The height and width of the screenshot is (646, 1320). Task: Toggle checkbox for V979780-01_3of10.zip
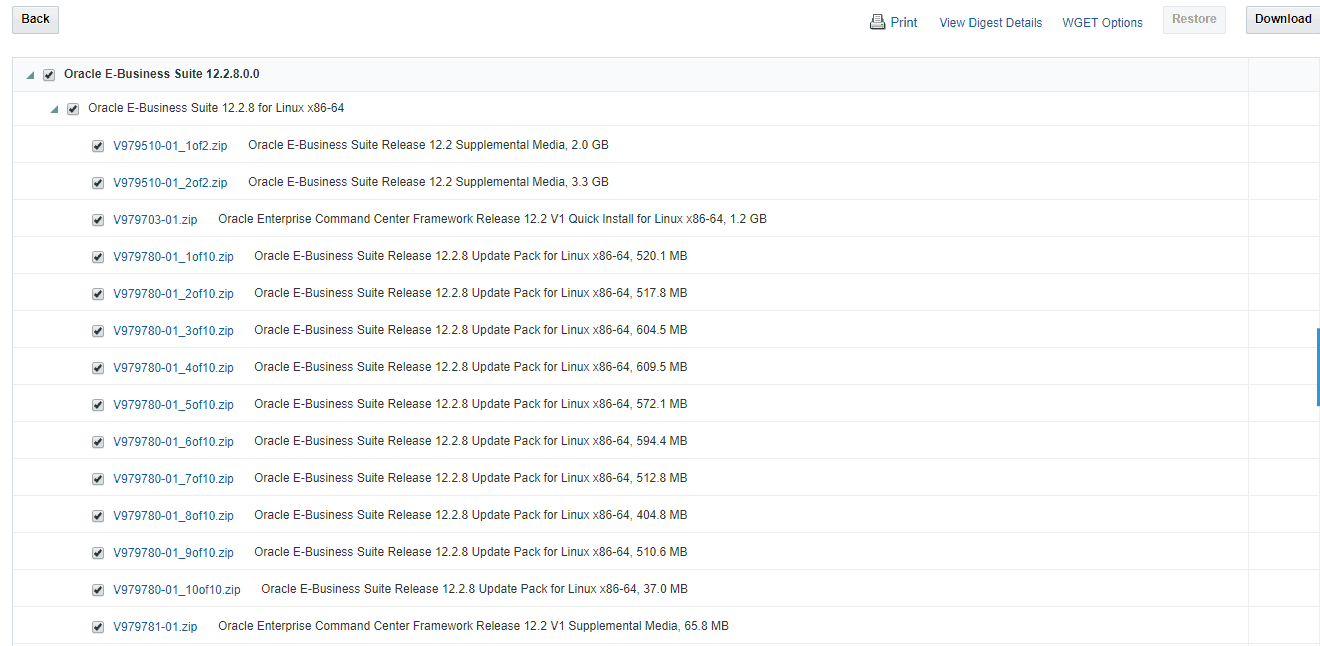[x=98, y=331]
